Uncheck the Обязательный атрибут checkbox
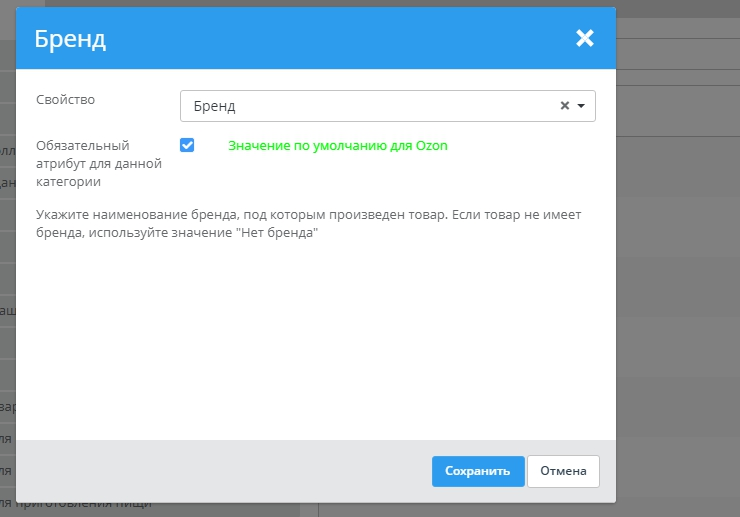Image resolution: width=740 pixels, height=517 pixels. 187,145
